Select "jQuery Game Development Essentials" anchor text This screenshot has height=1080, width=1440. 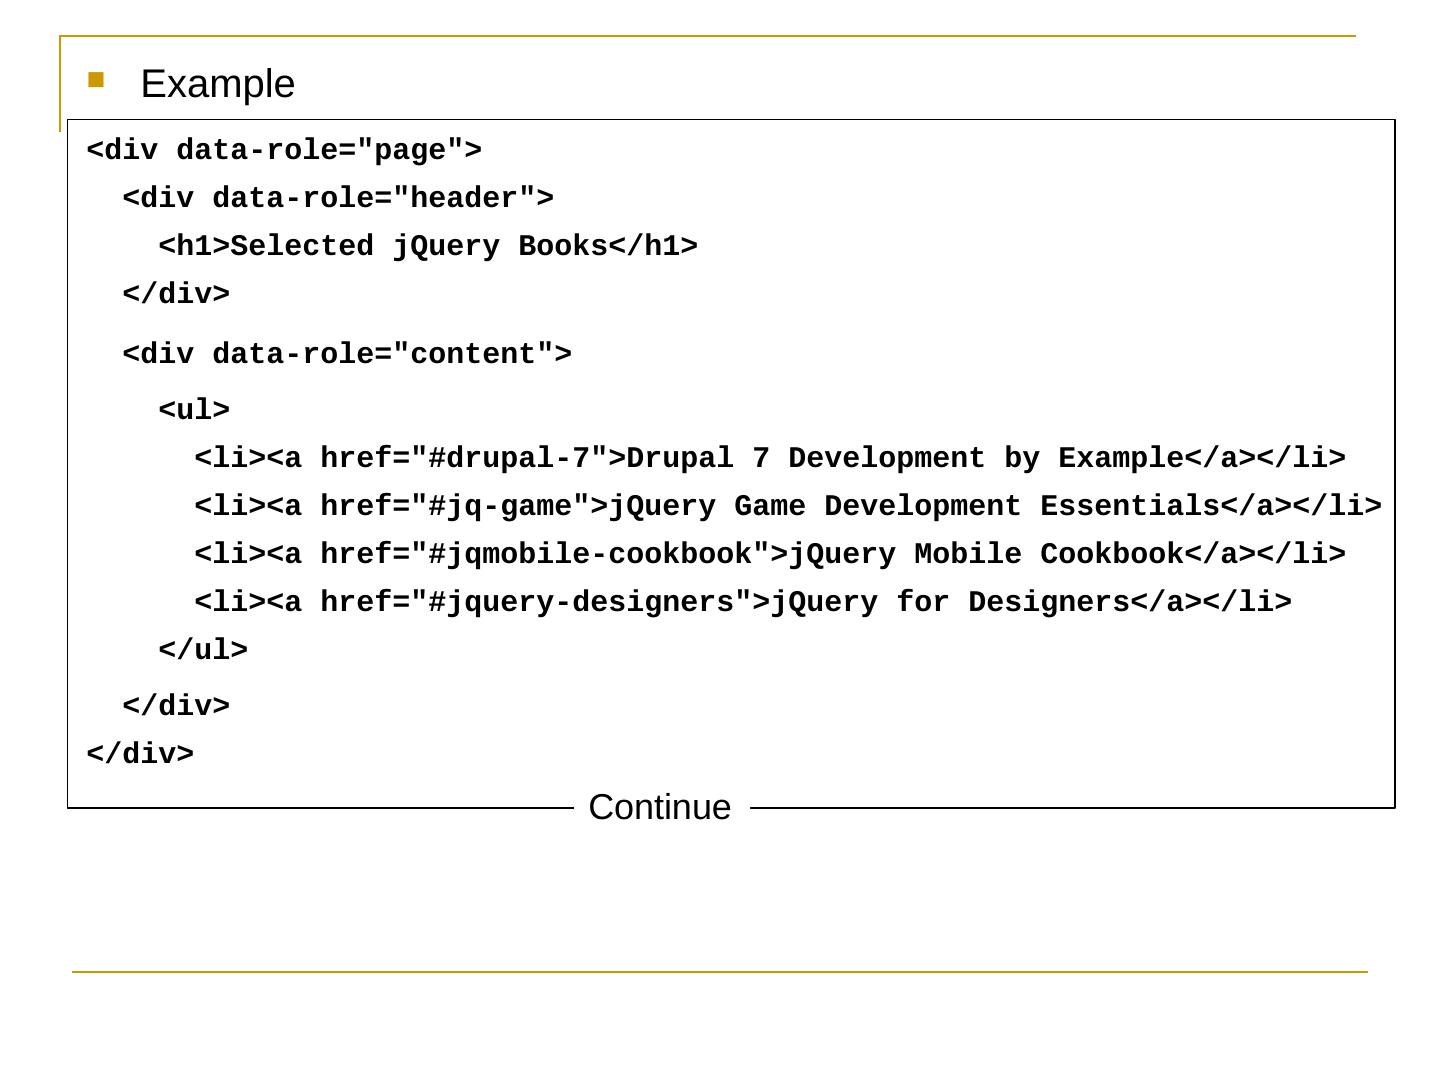(914, 507)
